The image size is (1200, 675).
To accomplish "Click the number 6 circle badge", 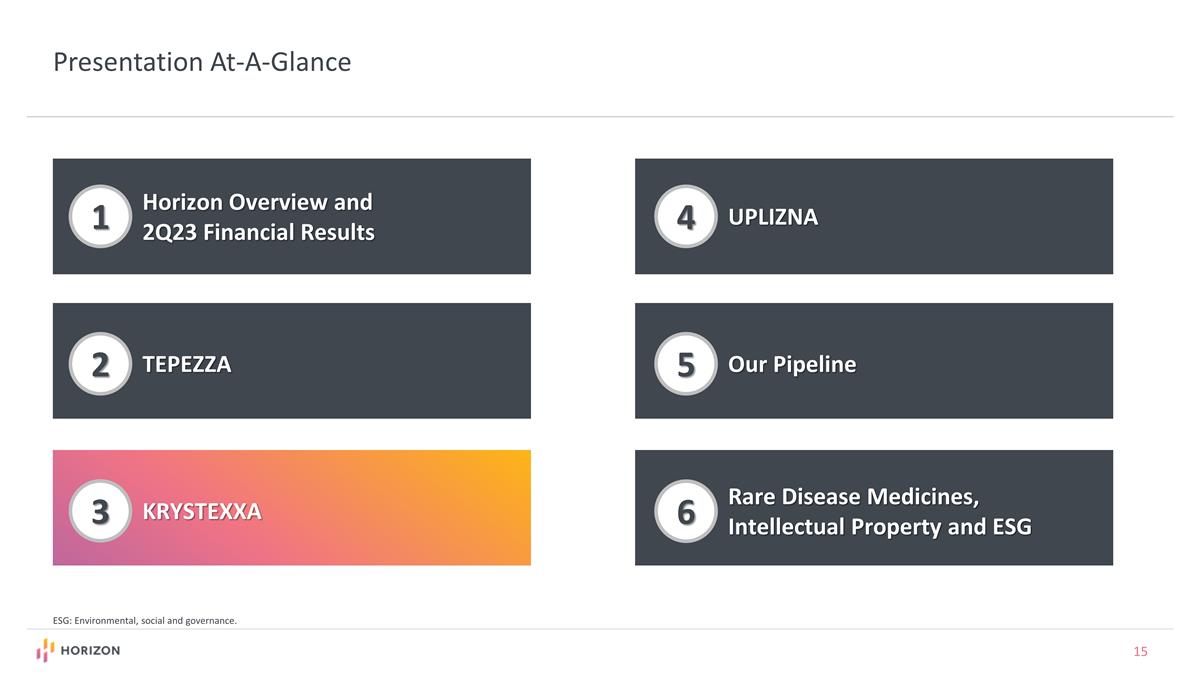I will click(x=686, y=511).
